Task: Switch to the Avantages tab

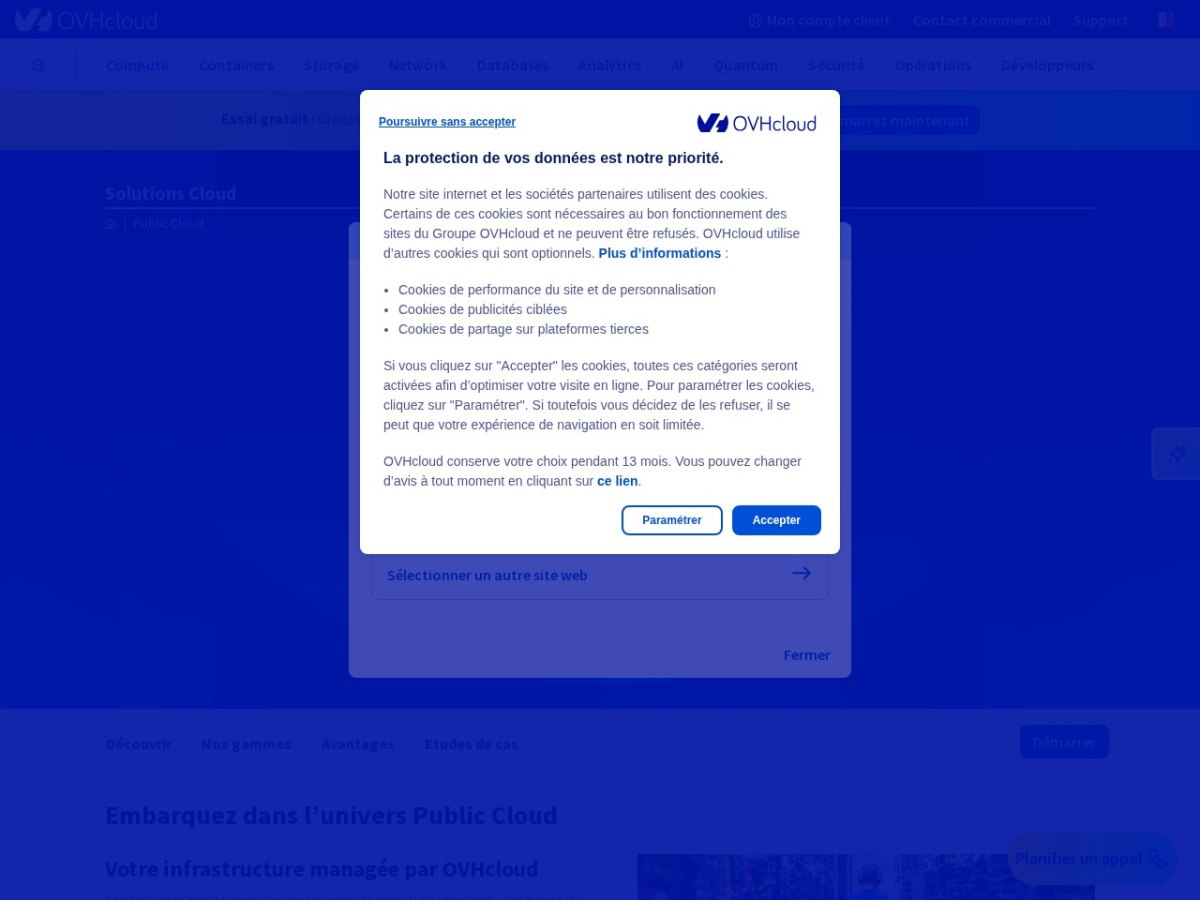Action: (x=357, y=744)
